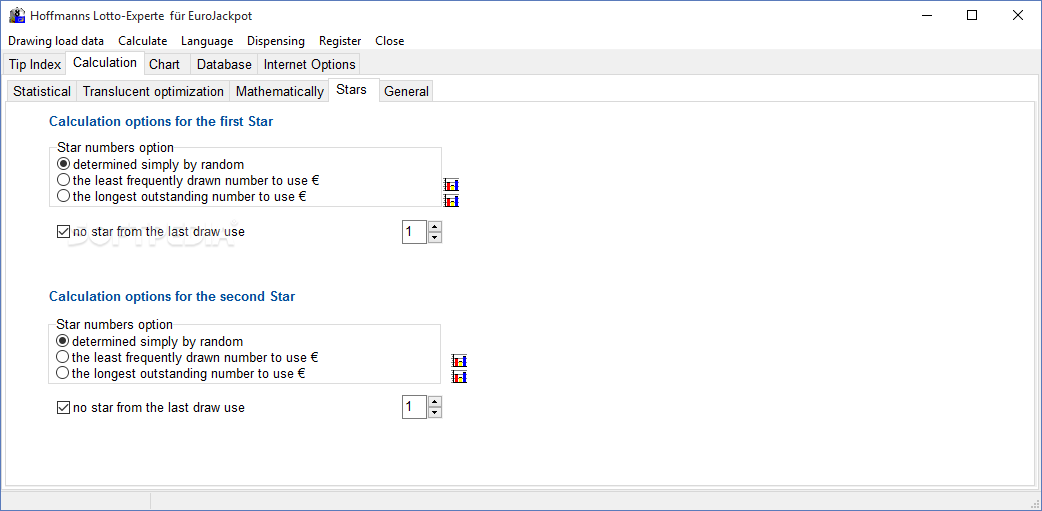Open chart icon for first star least frequent
This screenshot has width=1042, height=511.
tap(451, 185)
